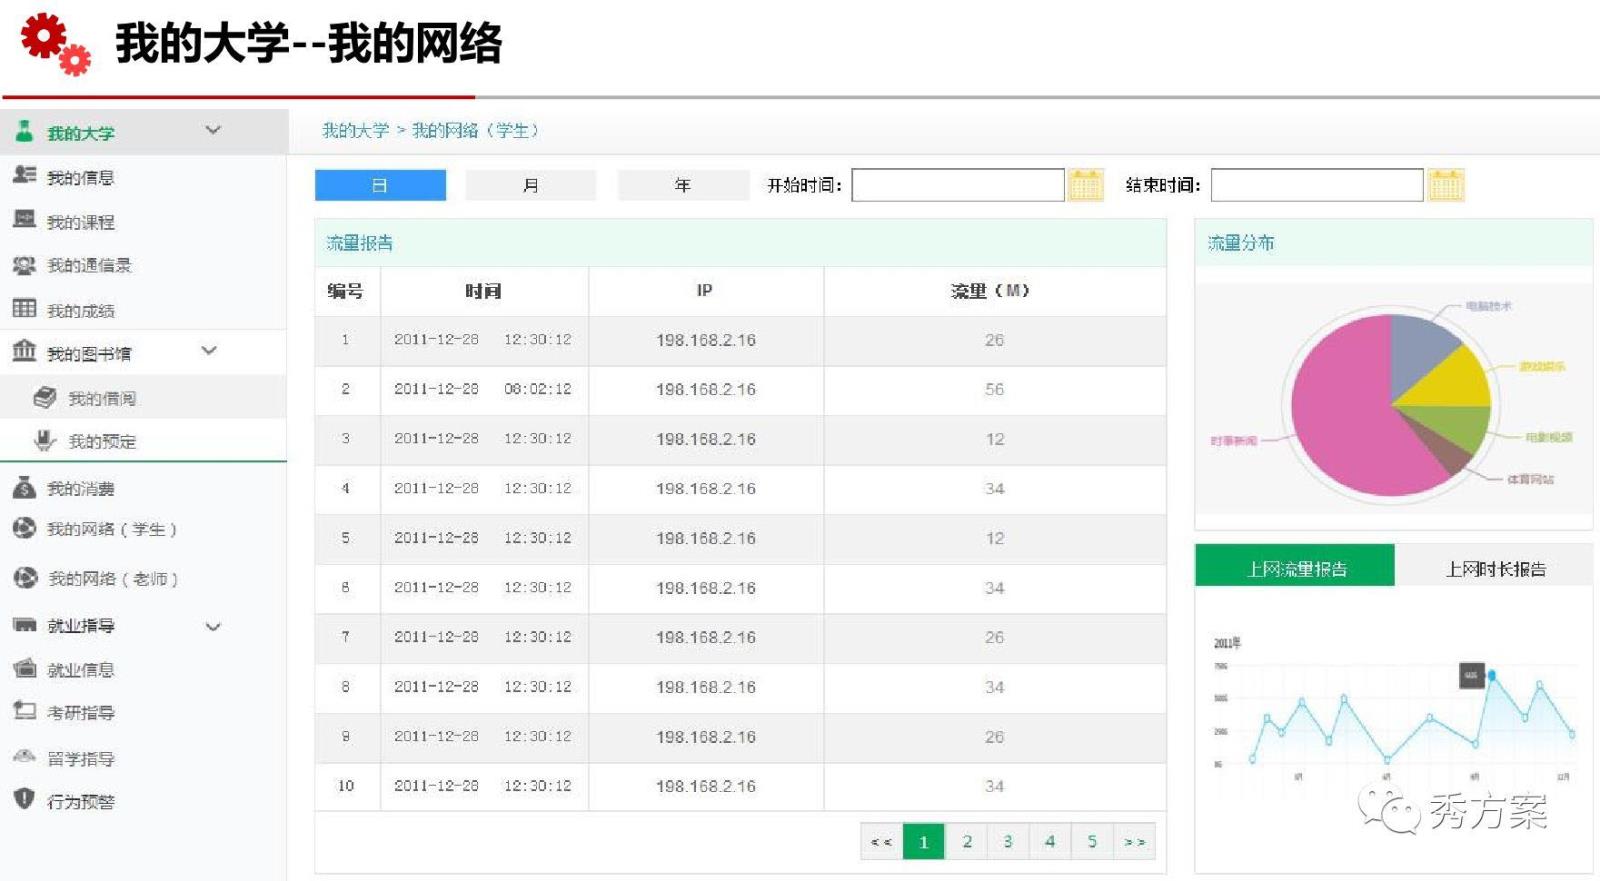Screen dimensions: 1600x881
Task: Go to page 2 of results
Action: point(966,841)
